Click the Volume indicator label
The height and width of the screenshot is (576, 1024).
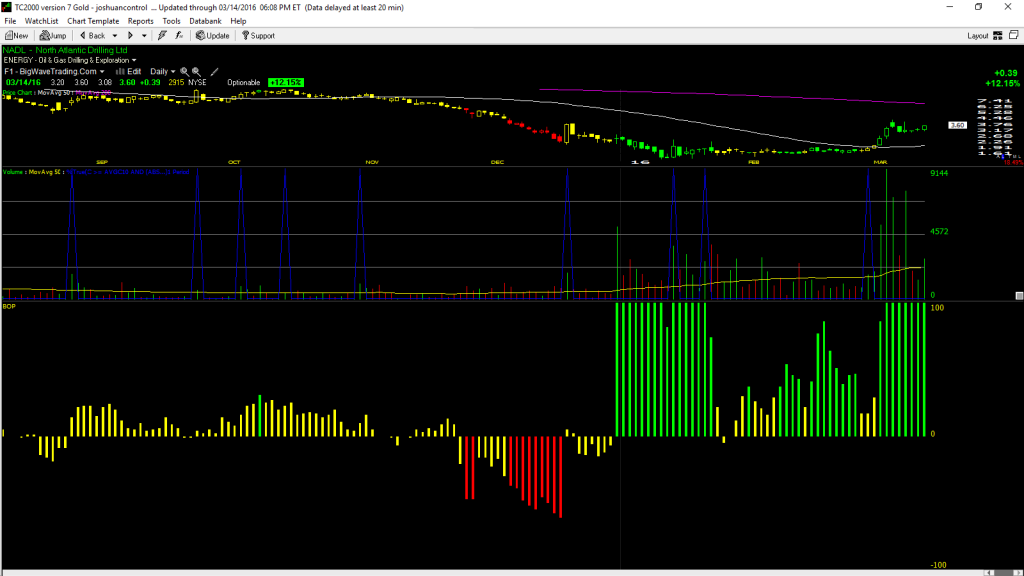pyautogui.click(x=14, y=172)
